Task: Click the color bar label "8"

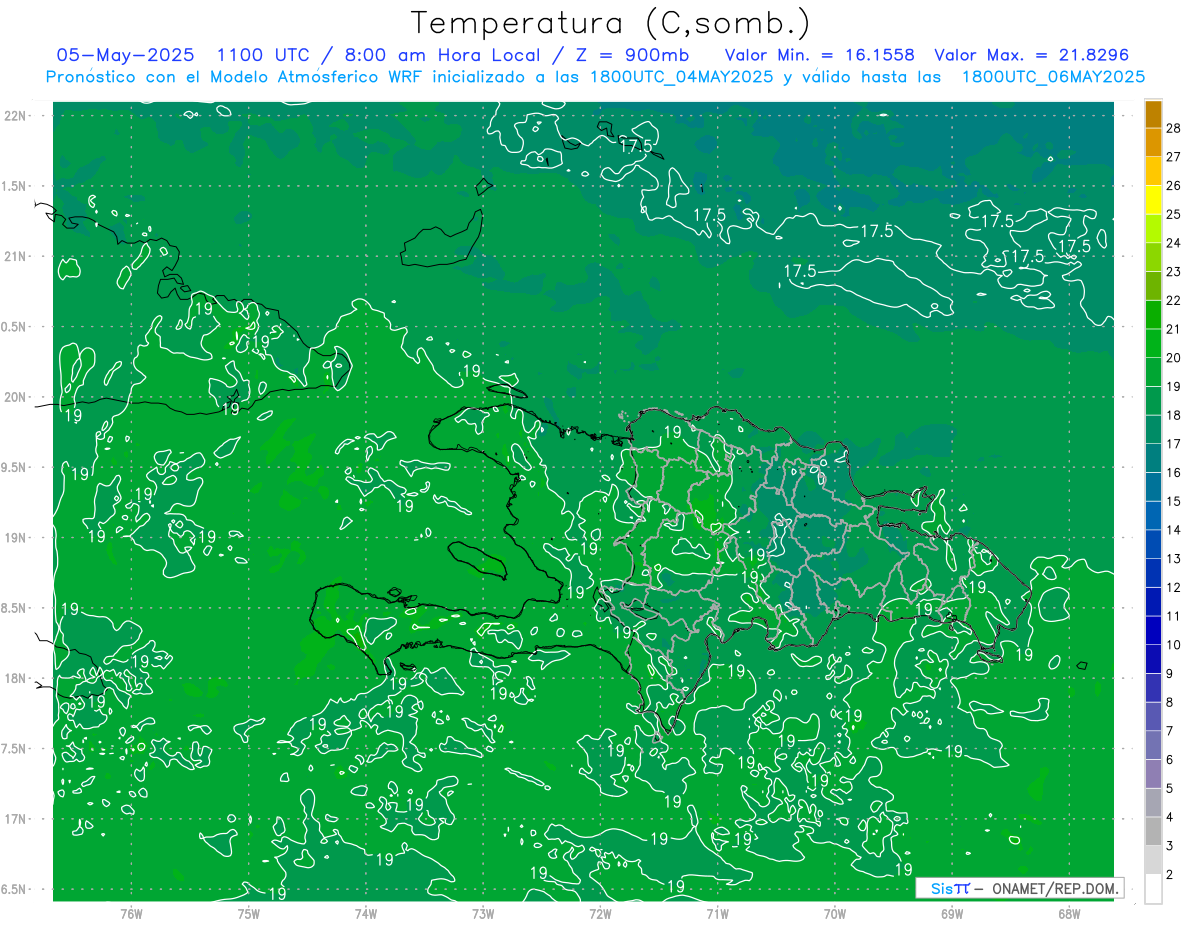Action: click(1171, 702)
